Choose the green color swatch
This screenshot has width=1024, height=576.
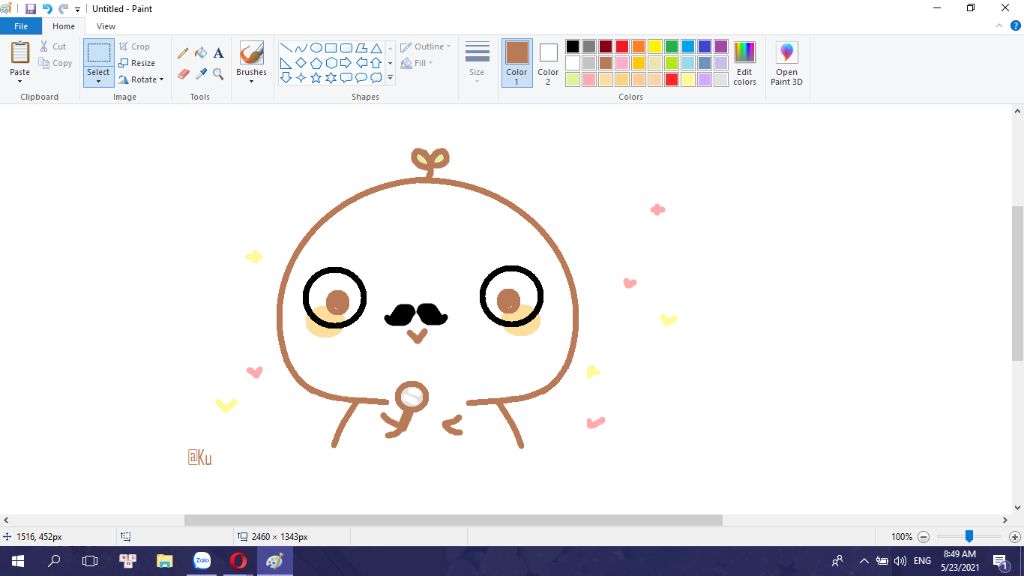pyautogui.click(x=671, y=46)
